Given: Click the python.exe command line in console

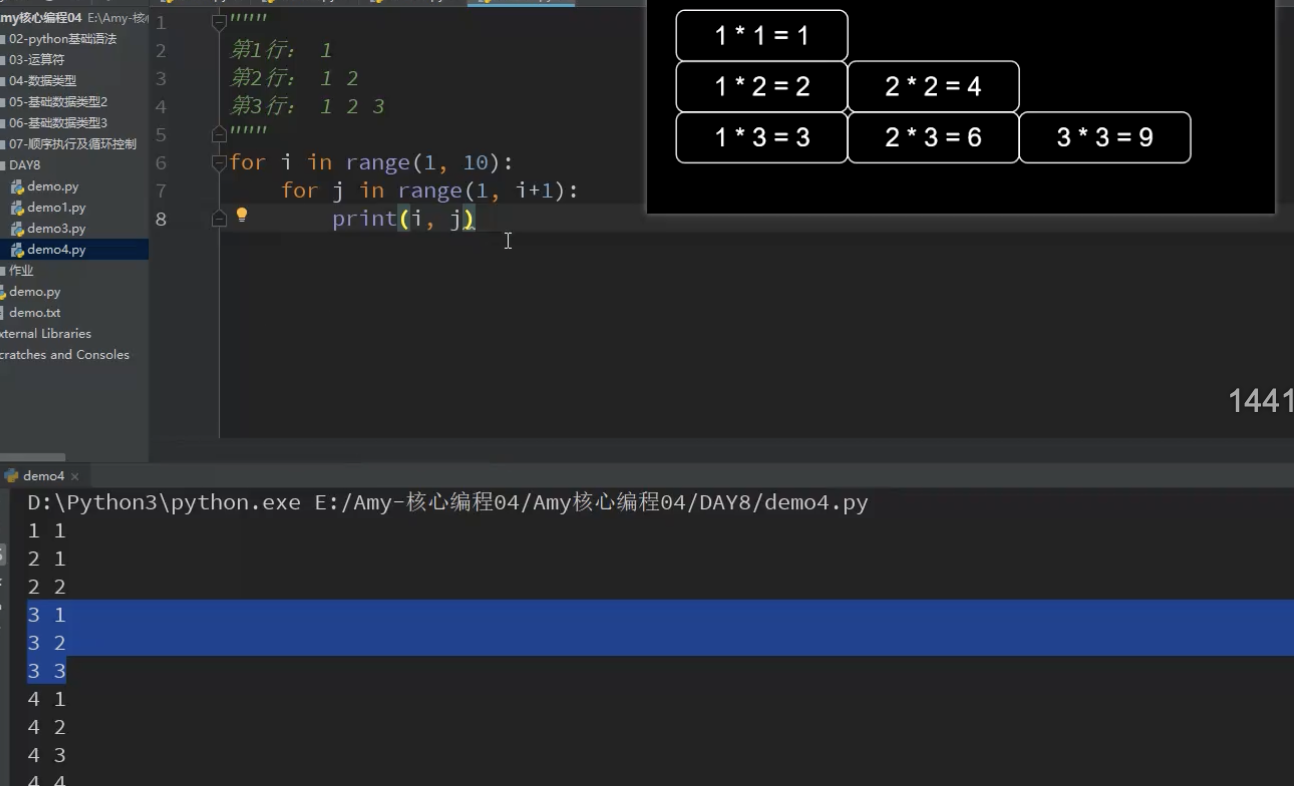Looking at the screenshot, I should pos(447,503).
